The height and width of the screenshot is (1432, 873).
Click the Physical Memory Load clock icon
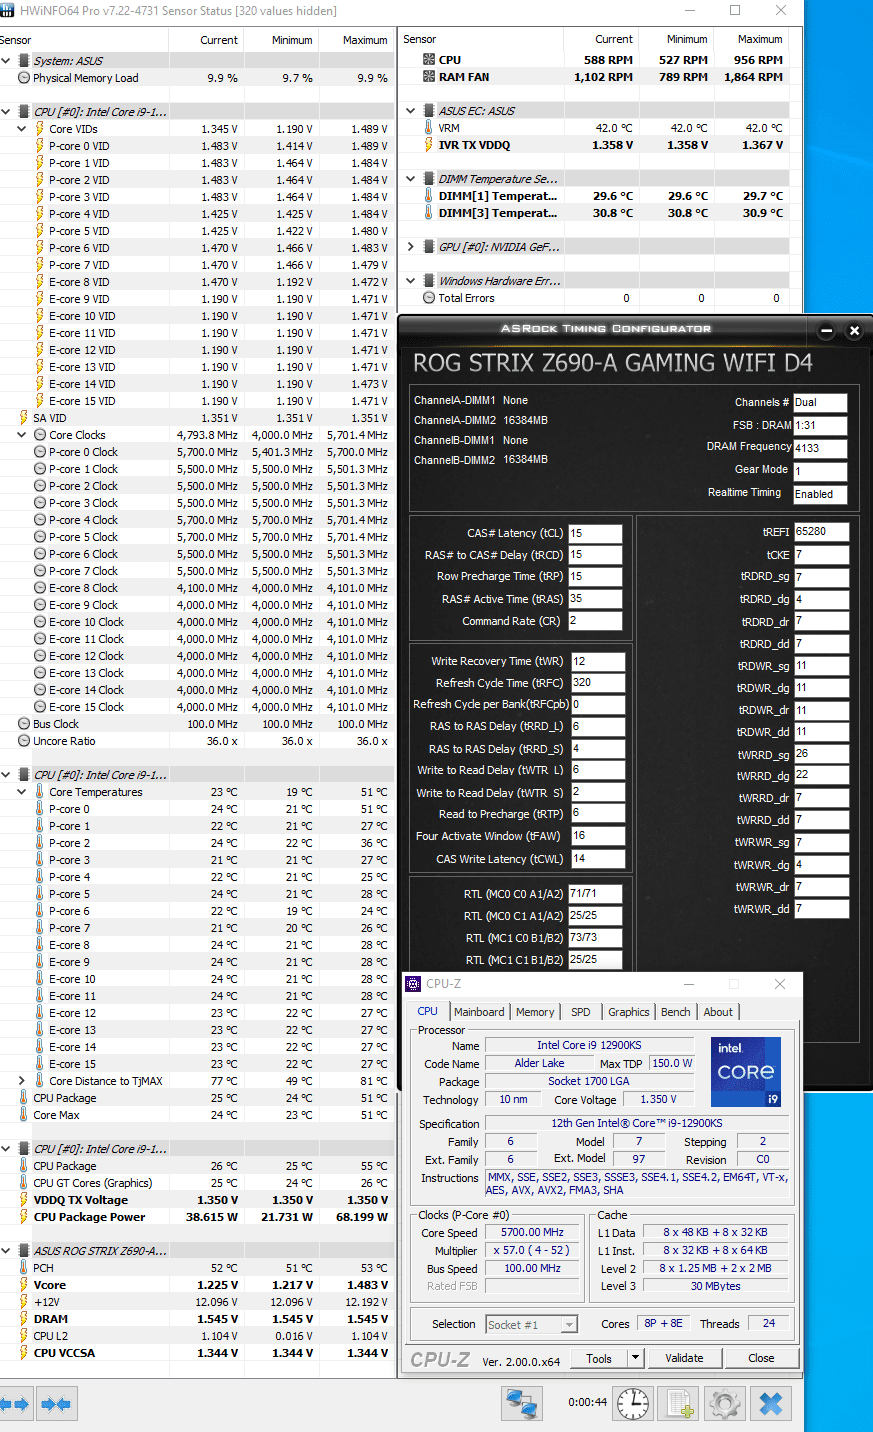[24, 78]
